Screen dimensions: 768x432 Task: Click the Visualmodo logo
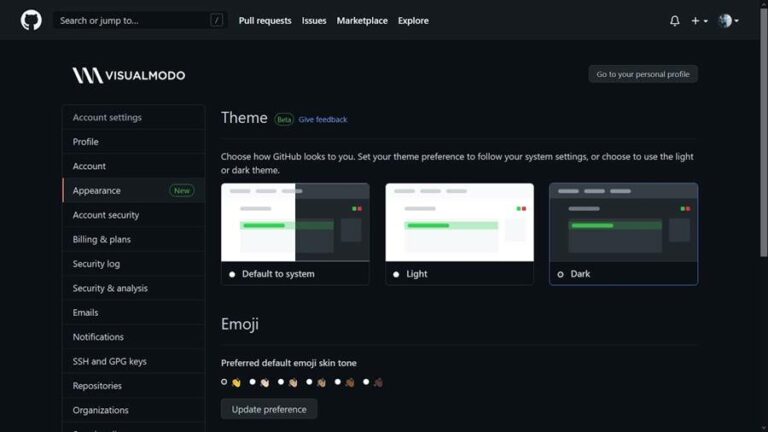(129, 75)
